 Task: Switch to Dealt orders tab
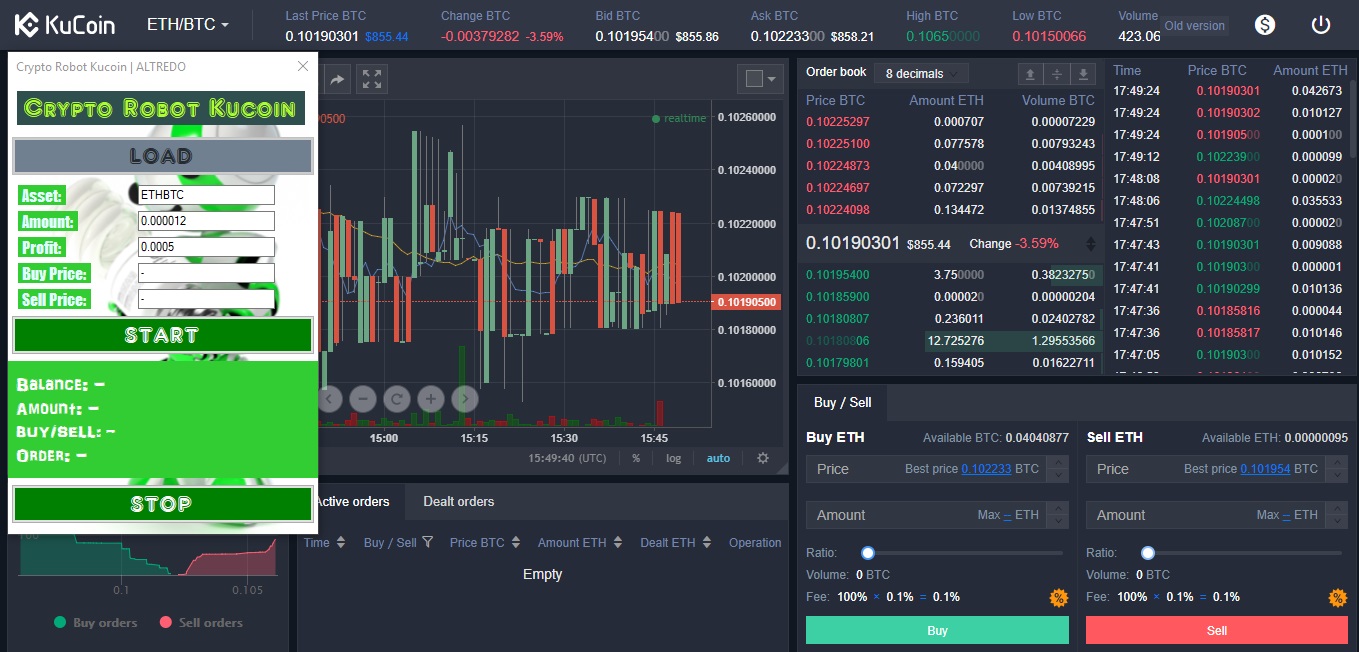459,501
